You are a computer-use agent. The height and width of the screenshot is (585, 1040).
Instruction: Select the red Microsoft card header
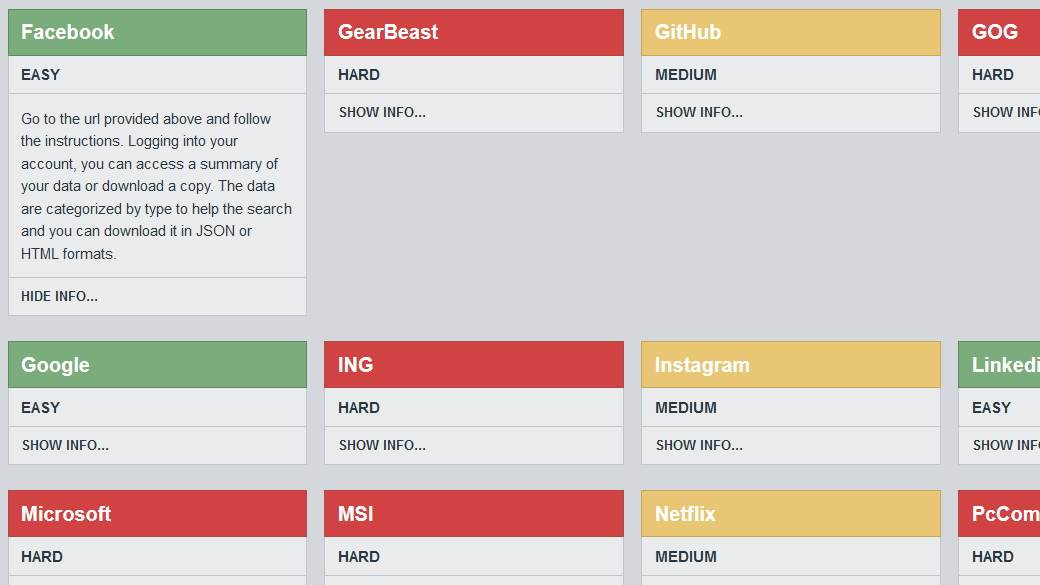(157, 514)
